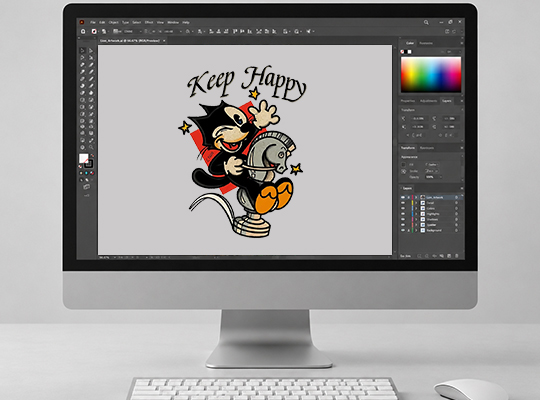Click the target circle of the Colors layer

[x=456, y=208]
